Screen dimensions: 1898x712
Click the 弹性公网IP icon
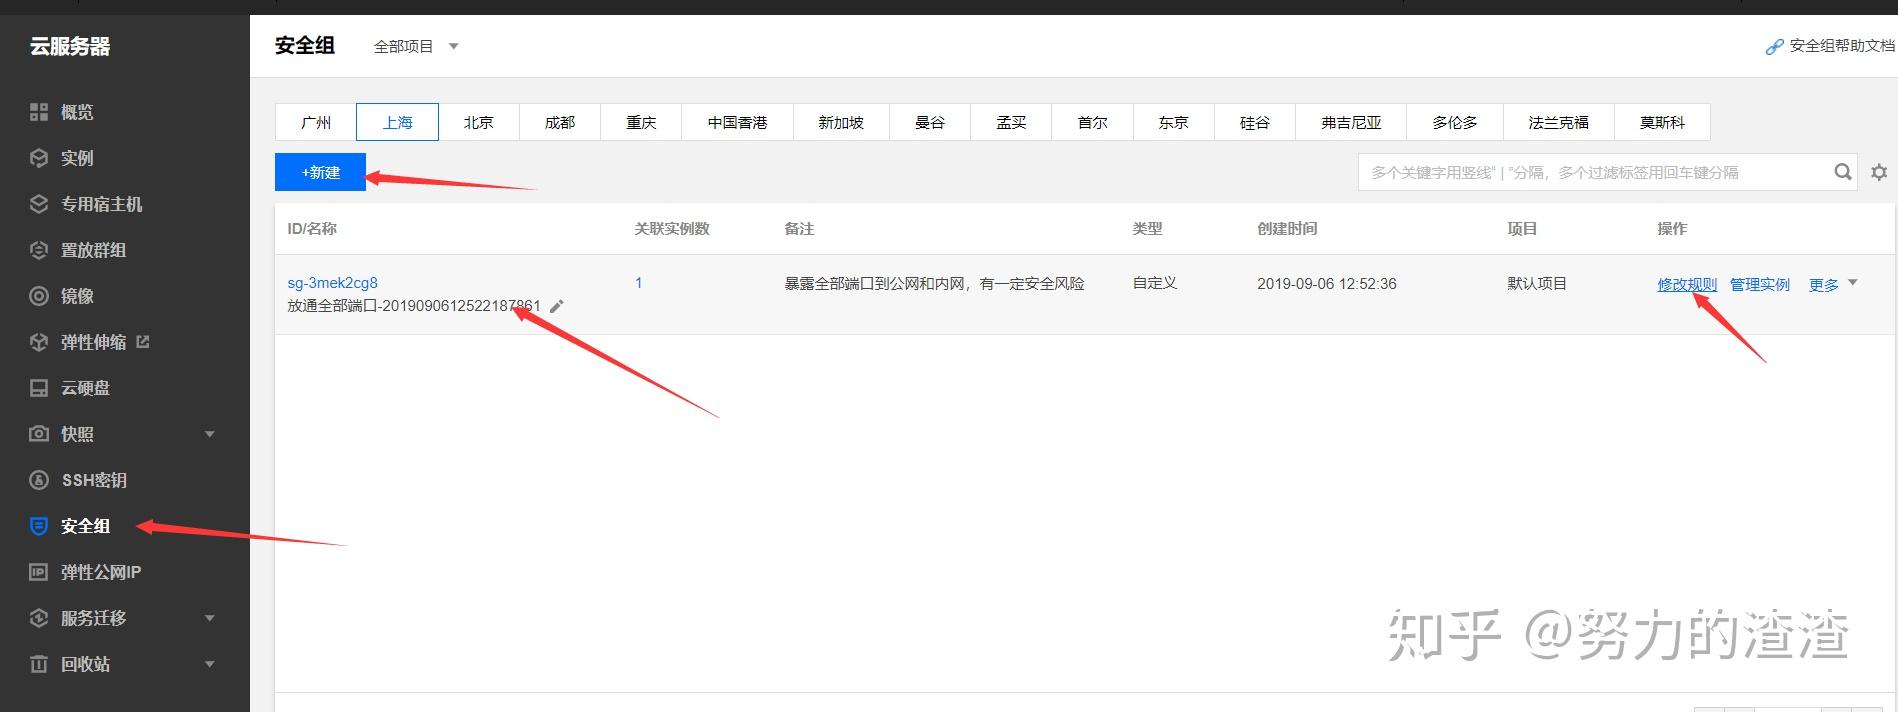39,572
